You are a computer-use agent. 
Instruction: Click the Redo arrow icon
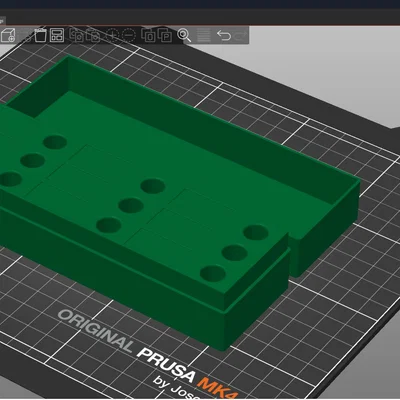(x=240, y=35)
